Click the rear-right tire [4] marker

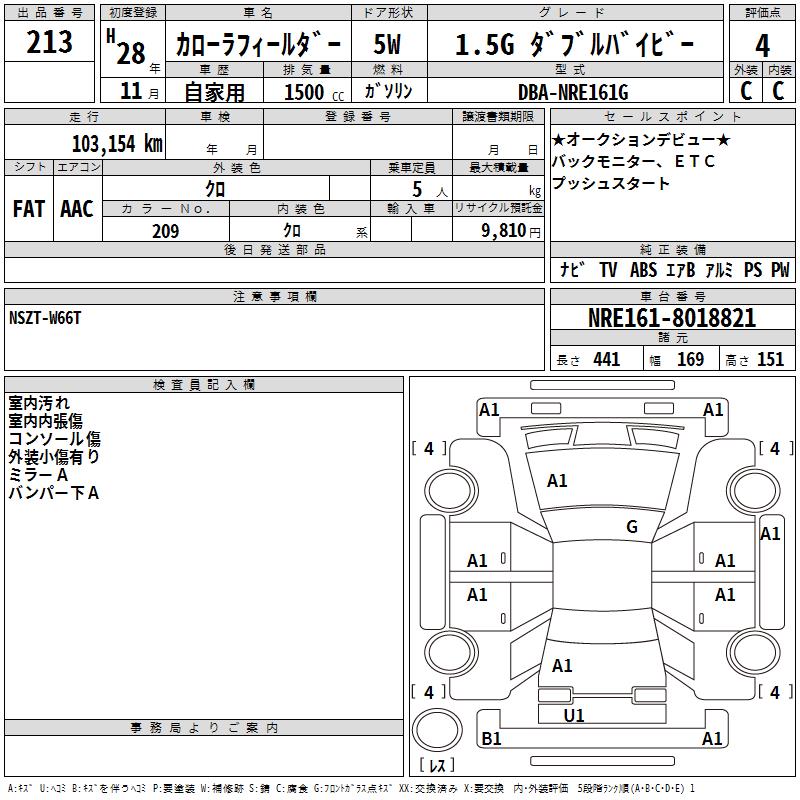(775, 692)
